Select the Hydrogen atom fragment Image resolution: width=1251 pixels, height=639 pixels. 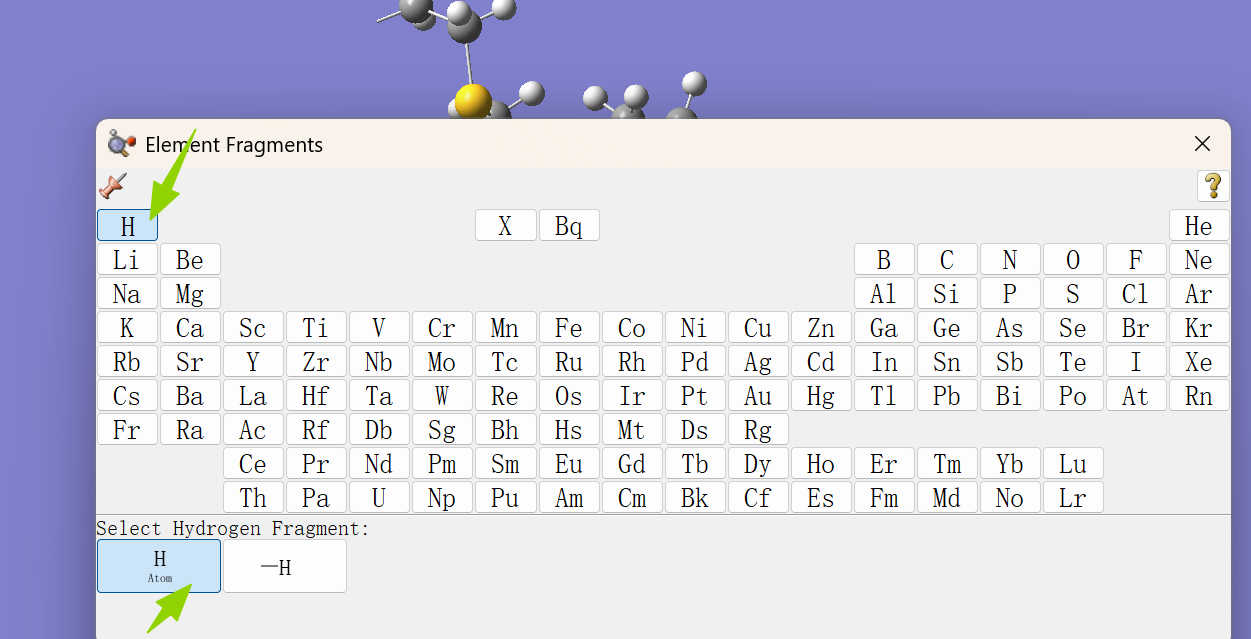(159, 566)
